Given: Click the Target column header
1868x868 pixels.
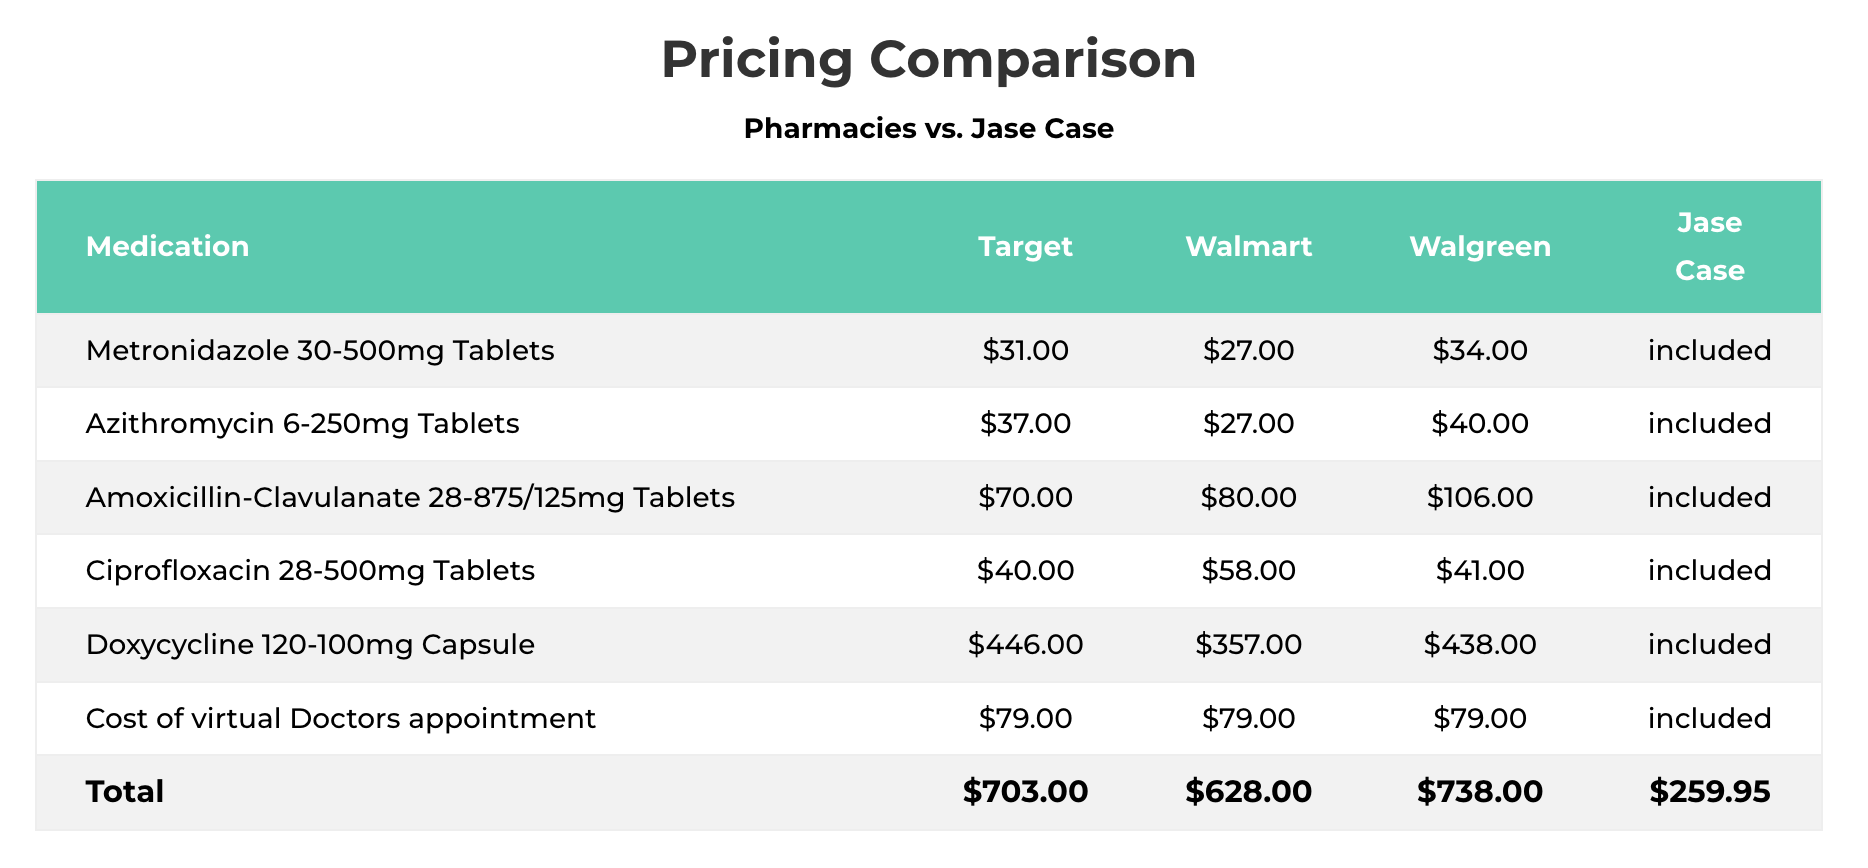Looking at the screenshot, I should click(1025, 246).
